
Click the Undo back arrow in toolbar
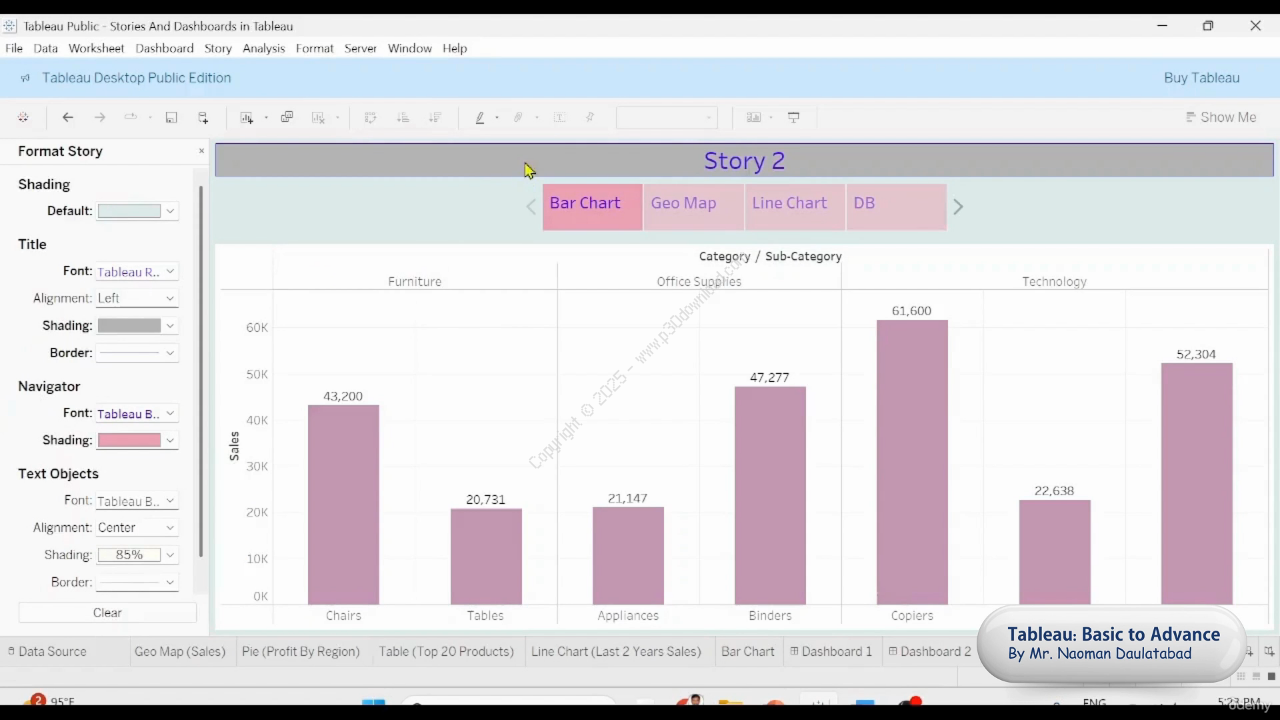point(68,117)
